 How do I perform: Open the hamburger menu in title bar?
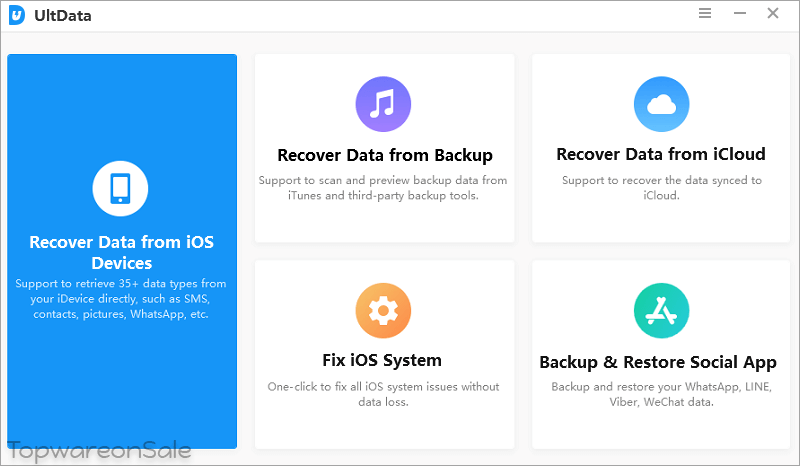(x=705, y=13)
